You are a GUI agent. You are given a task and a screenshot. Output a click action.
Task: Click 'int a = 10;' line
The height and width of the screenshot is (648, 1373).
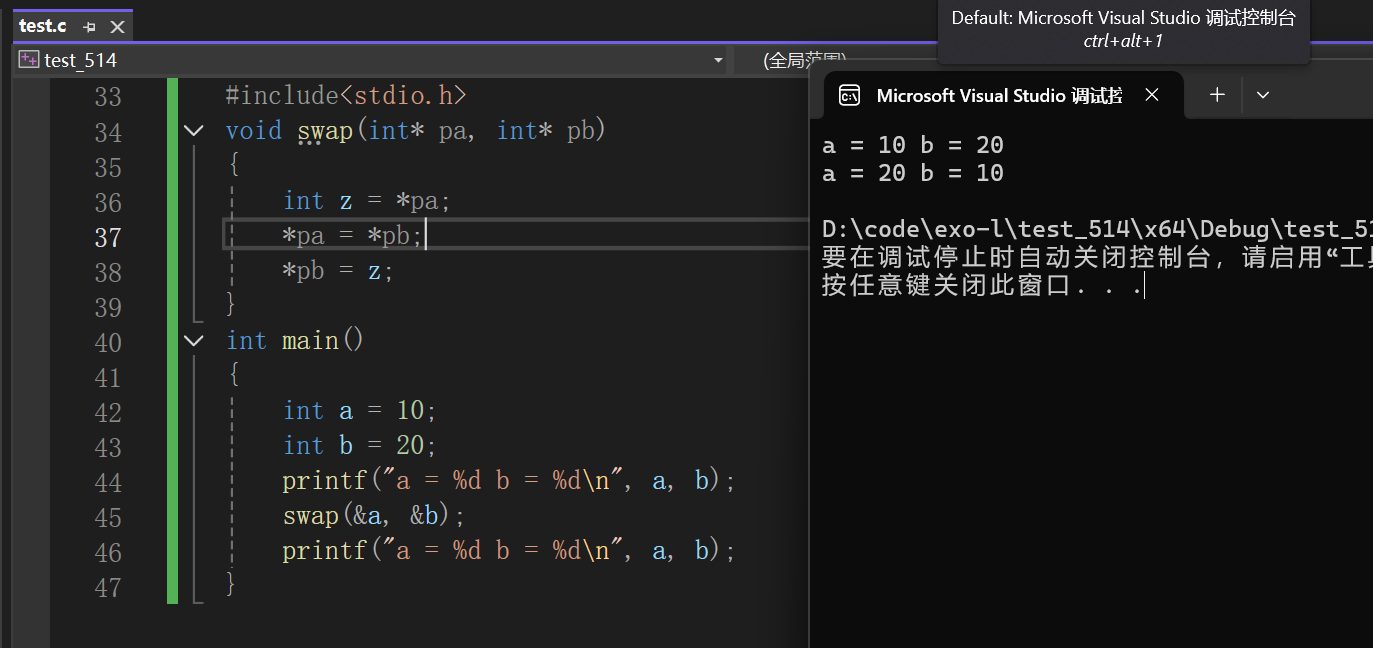(360, 411)
